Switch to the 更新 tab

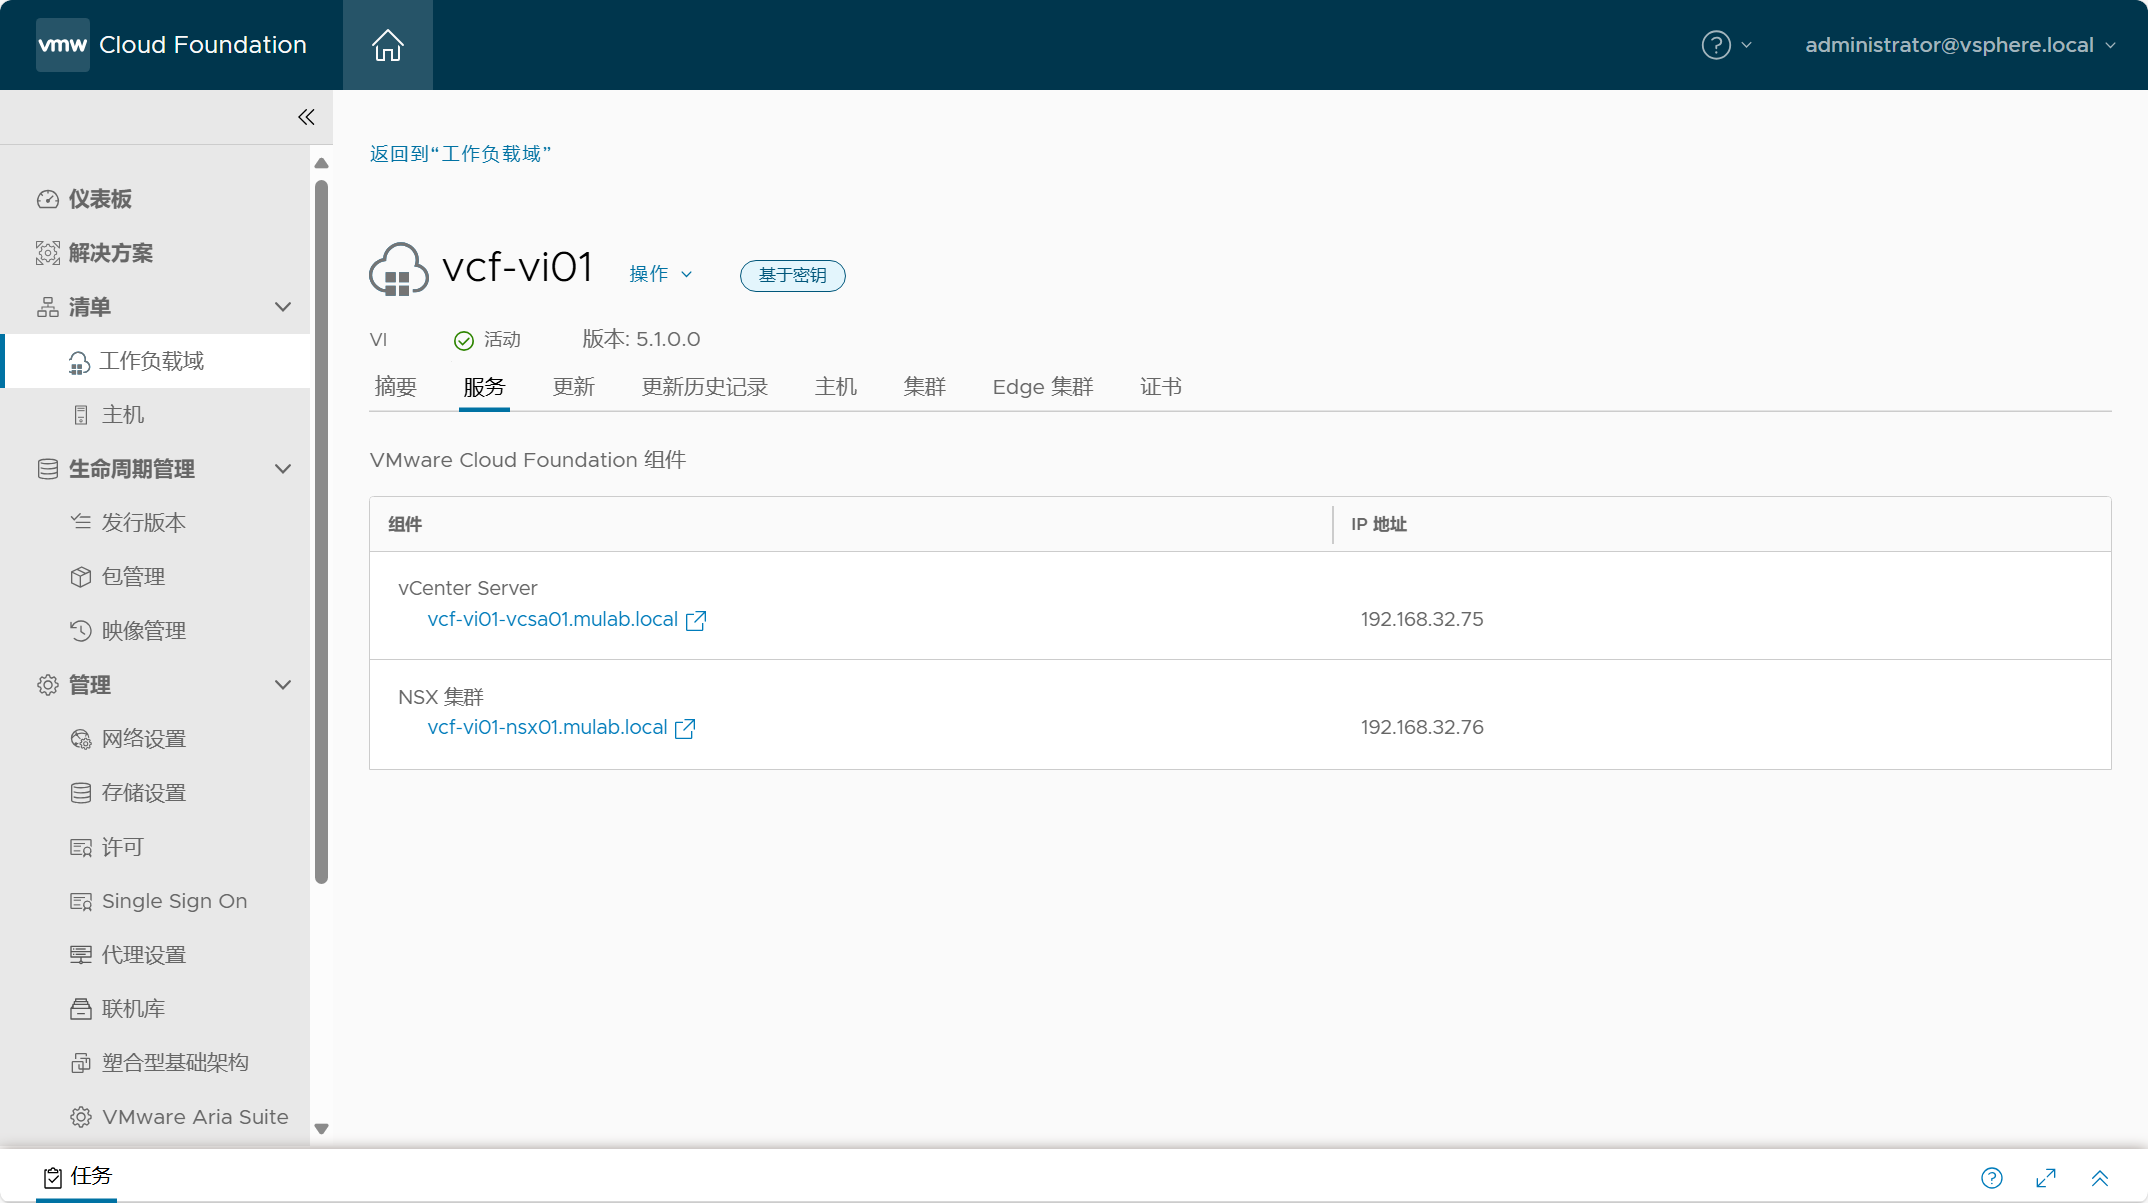click(x=574, y=387)
